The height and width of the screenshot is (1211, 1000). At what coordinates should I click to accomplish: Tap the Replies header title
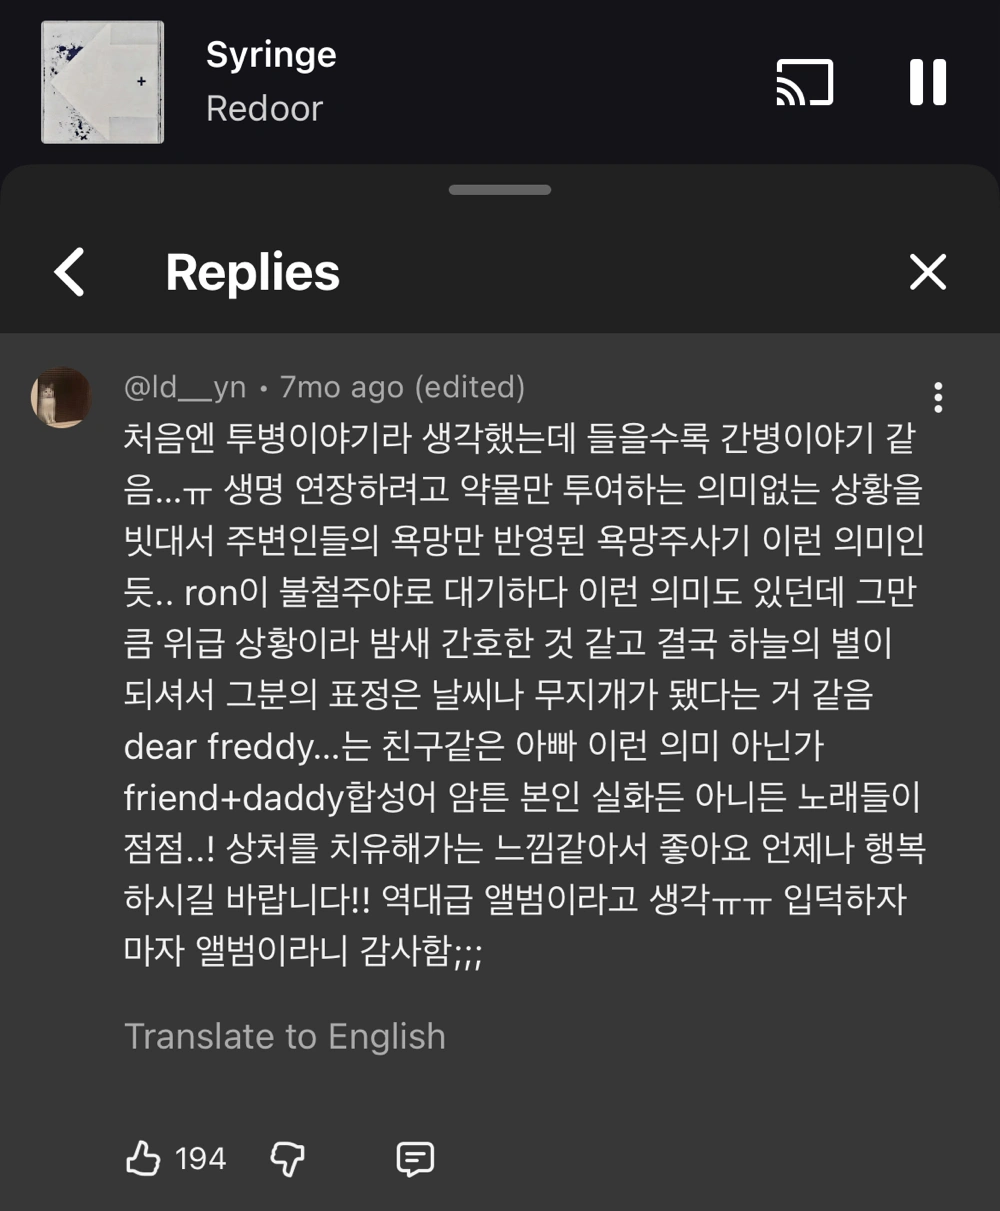tap(252, 272)
